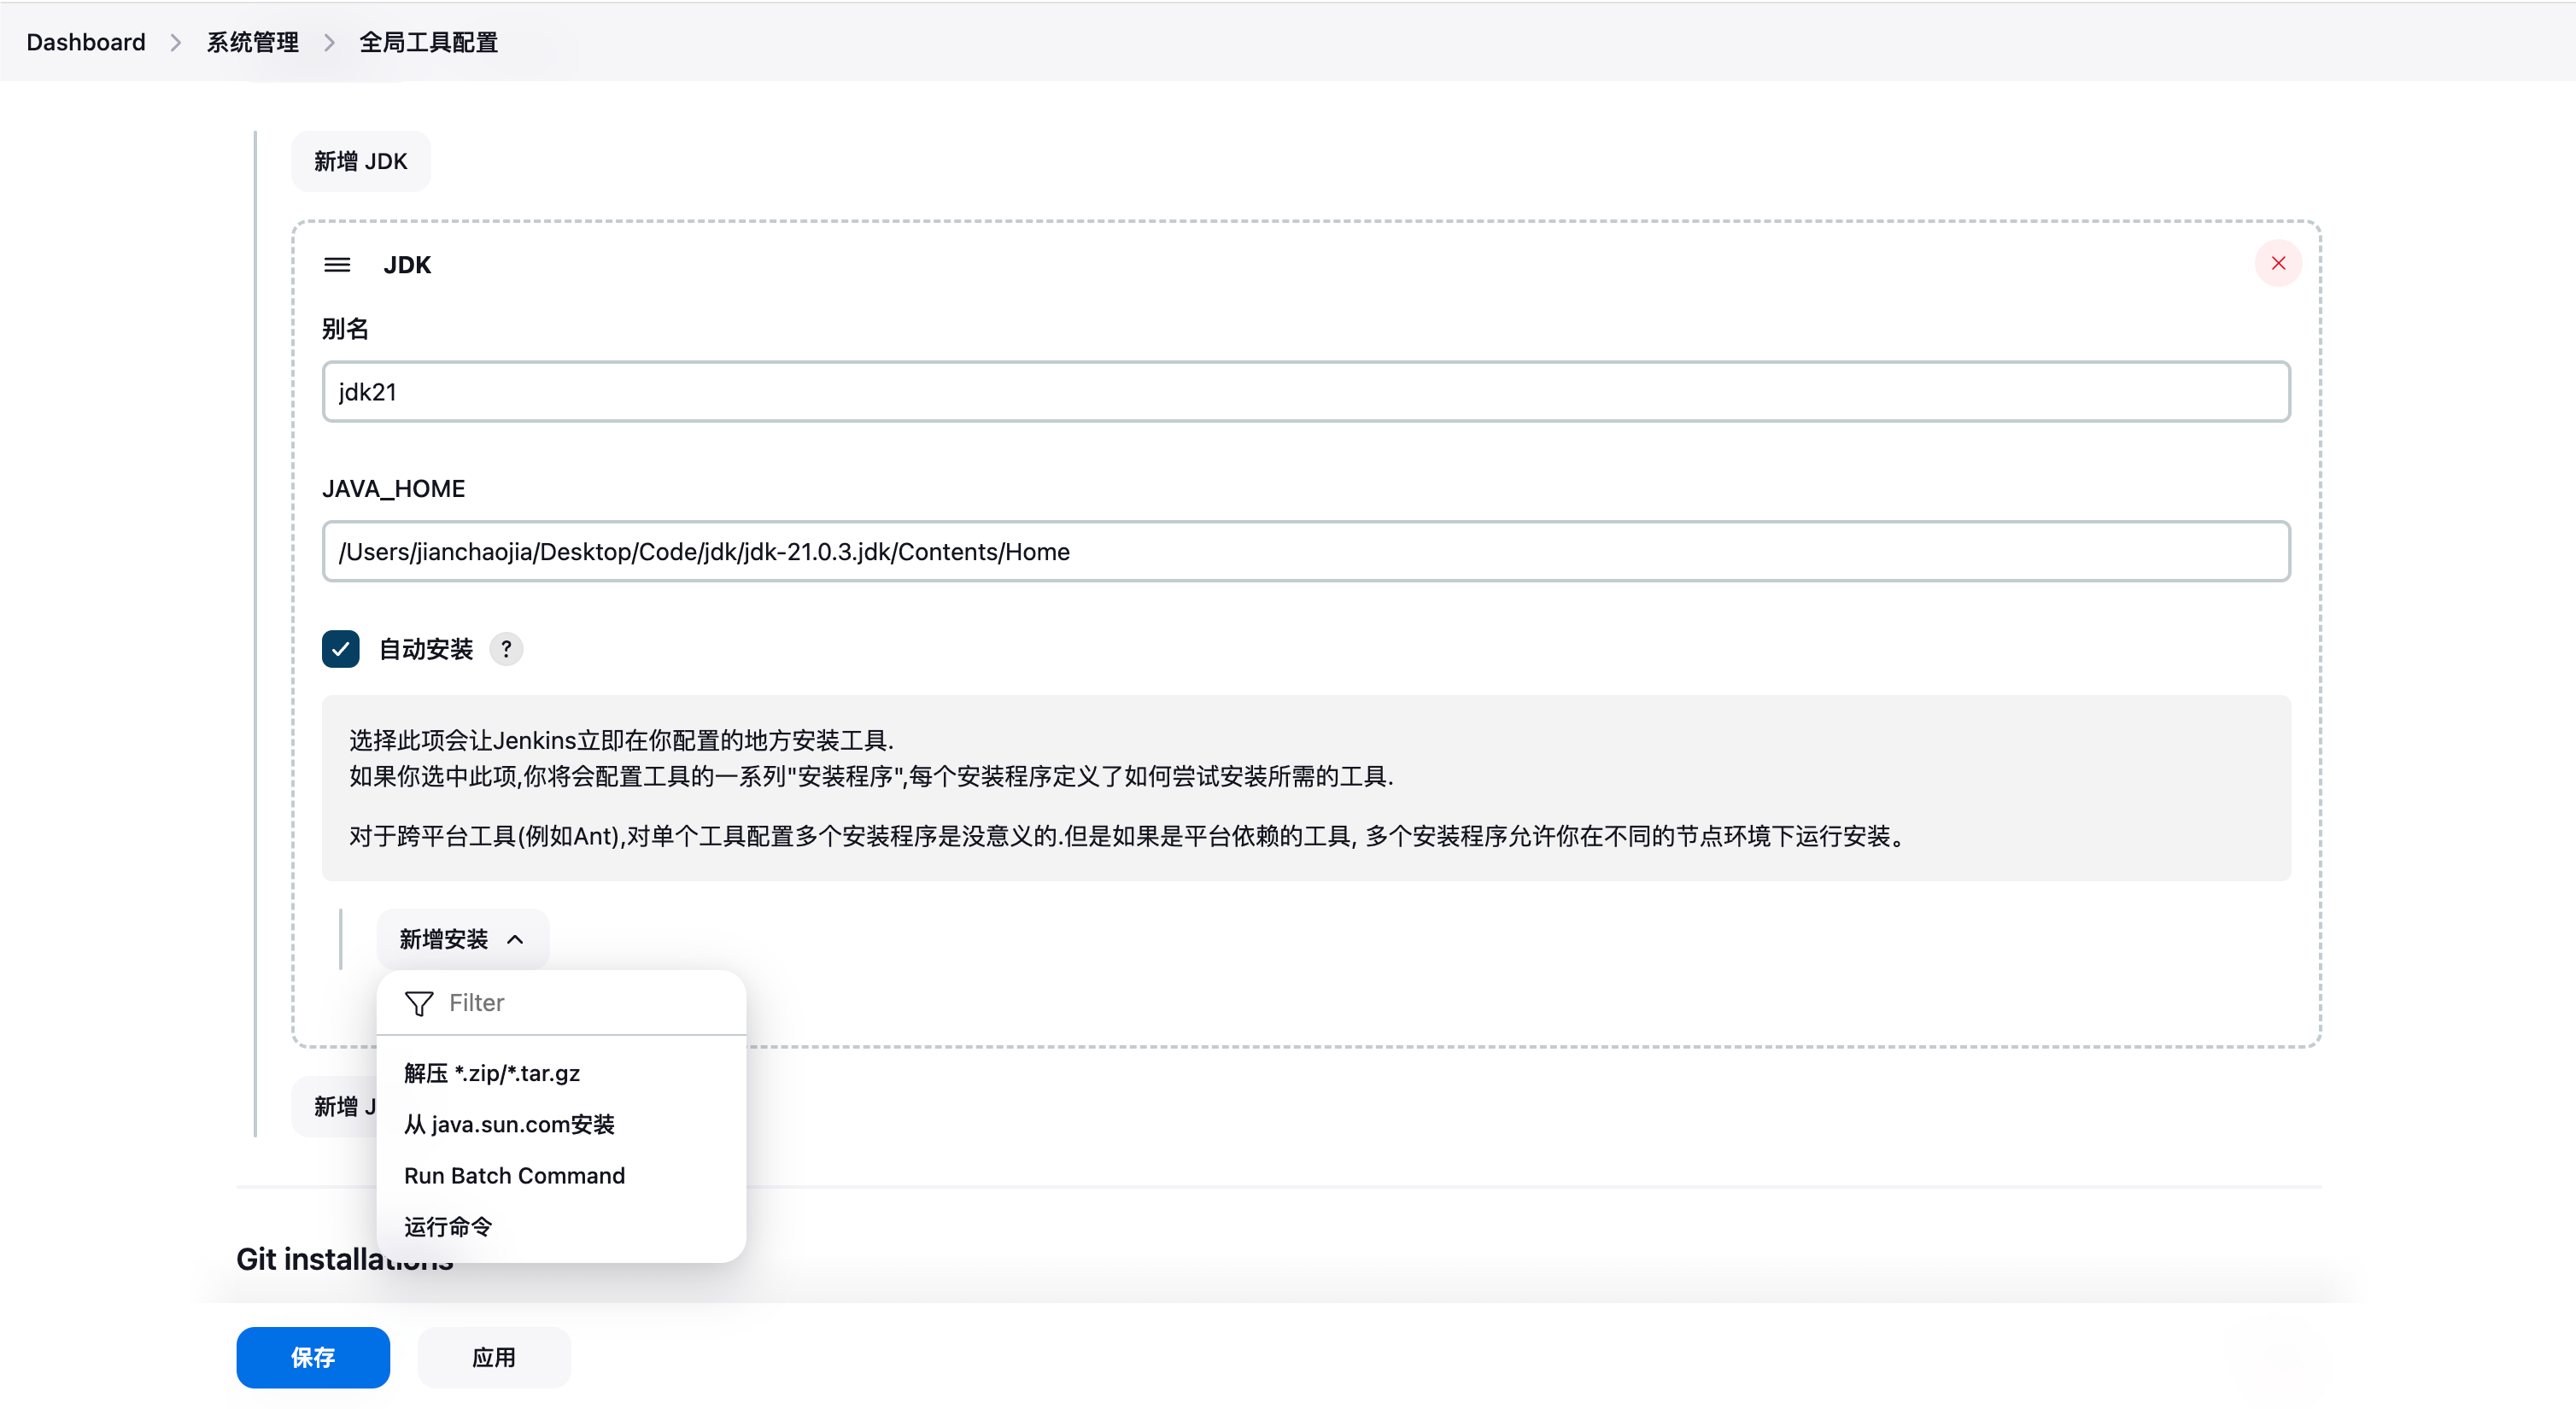Click the drag handle icon next to JDK
This screenshot has height=1409, width=2576.
[x=337, y=265]
